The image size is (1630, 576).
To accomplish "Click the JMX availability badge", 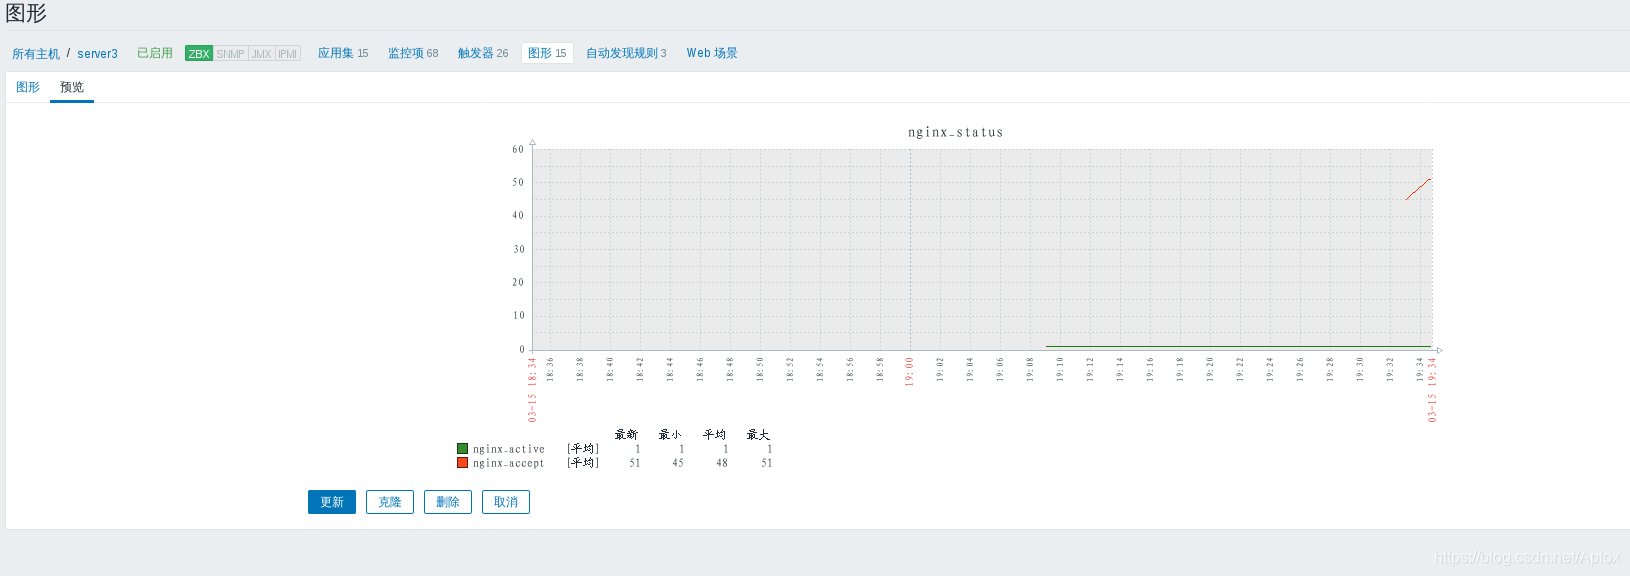I will [262, 54].
